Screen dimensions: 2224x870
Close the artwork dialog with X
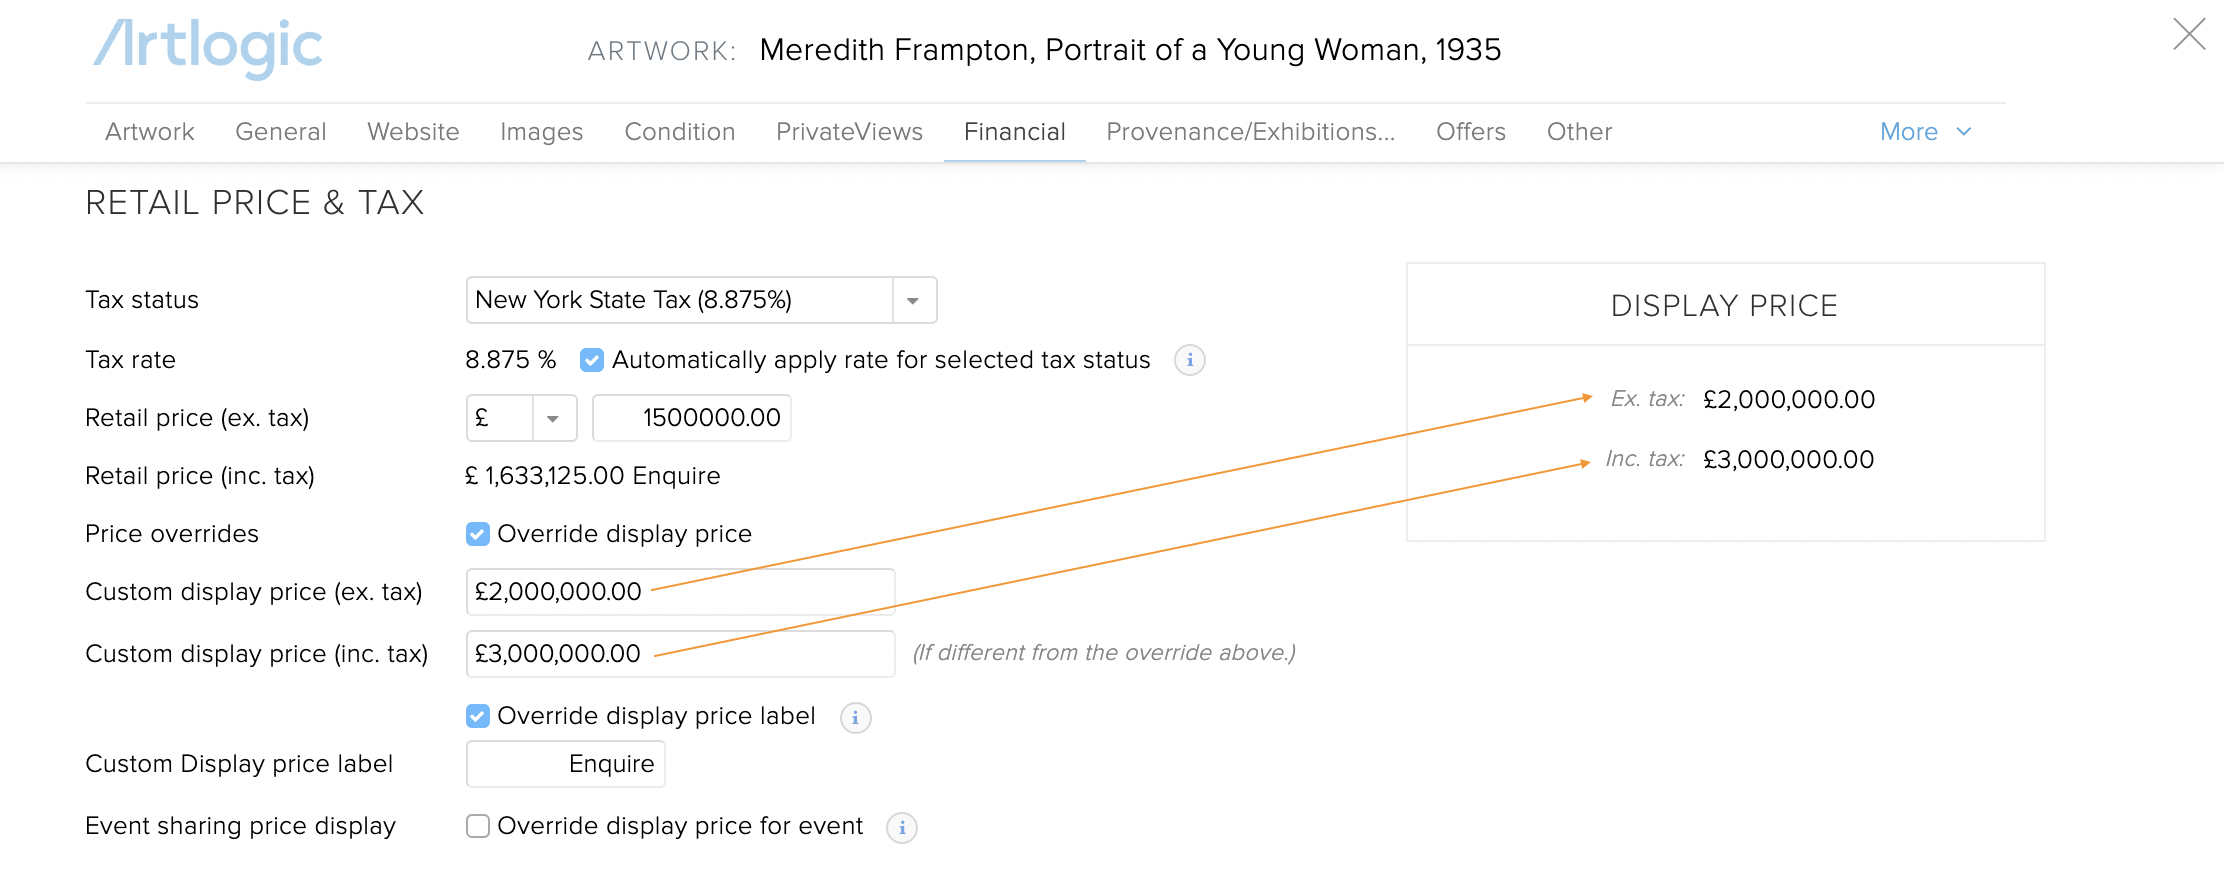tap(2189, 35)
